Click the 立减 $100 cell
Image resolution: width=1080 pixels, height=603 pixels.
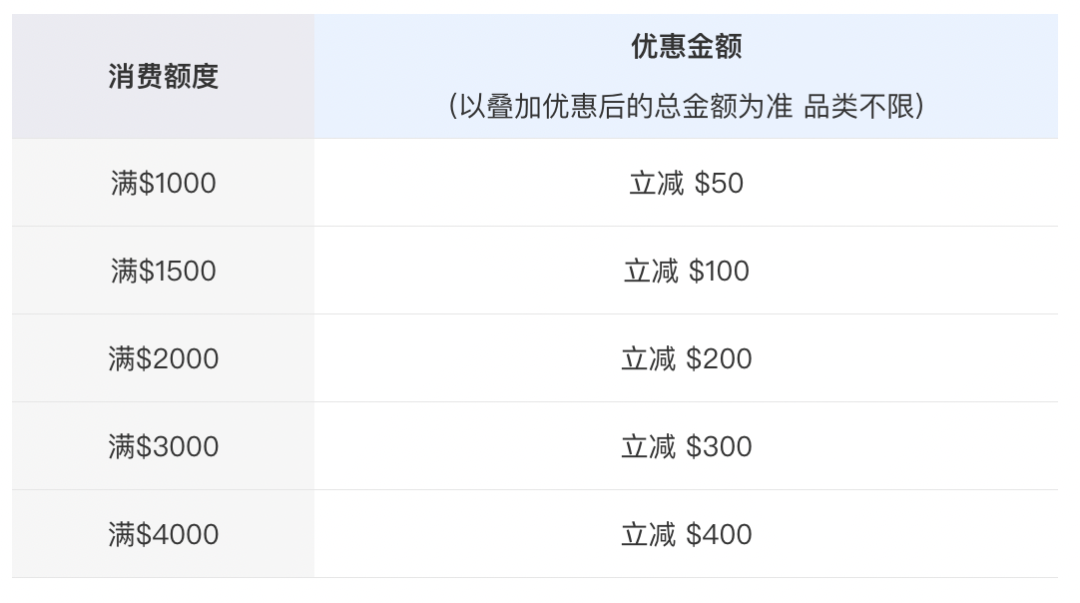(686, 271)
